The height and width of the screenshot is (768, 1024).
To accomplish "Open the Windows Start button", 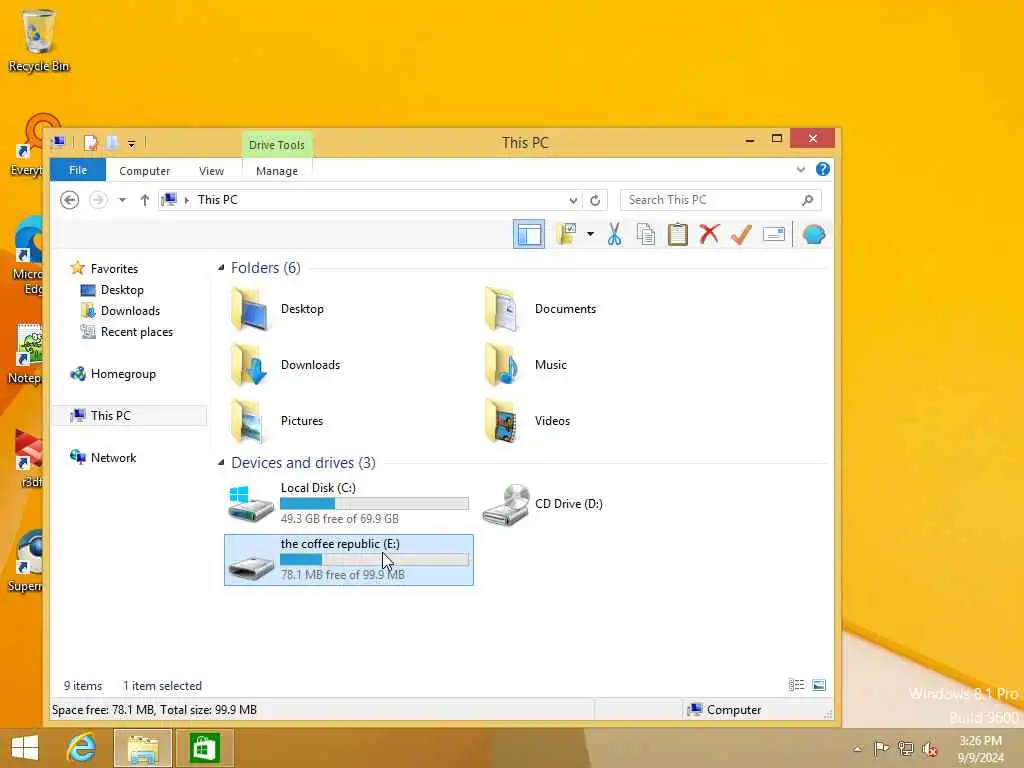I will click(25, 748).
